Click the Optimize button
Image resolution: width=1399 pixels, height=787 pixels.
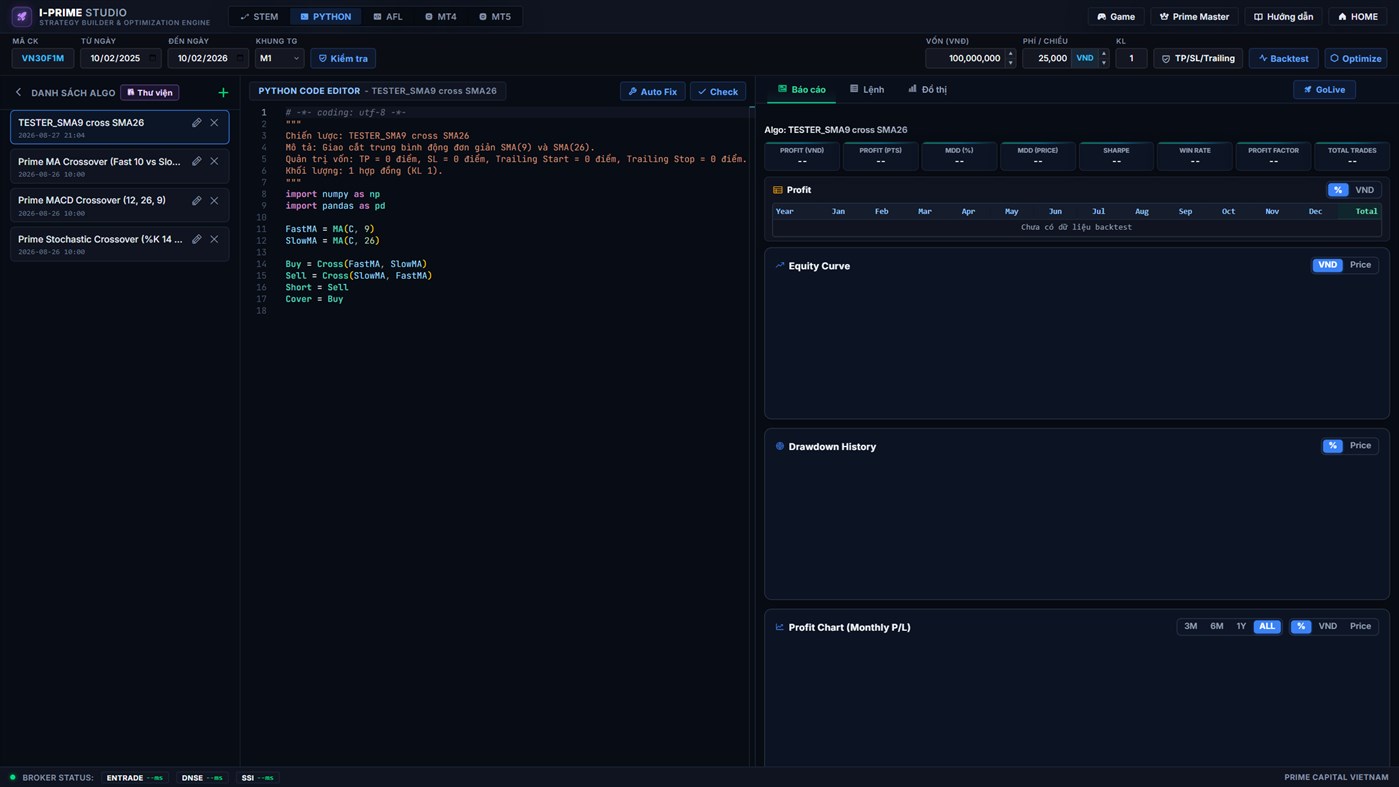pyautogui.click(x=1355, y=58)
